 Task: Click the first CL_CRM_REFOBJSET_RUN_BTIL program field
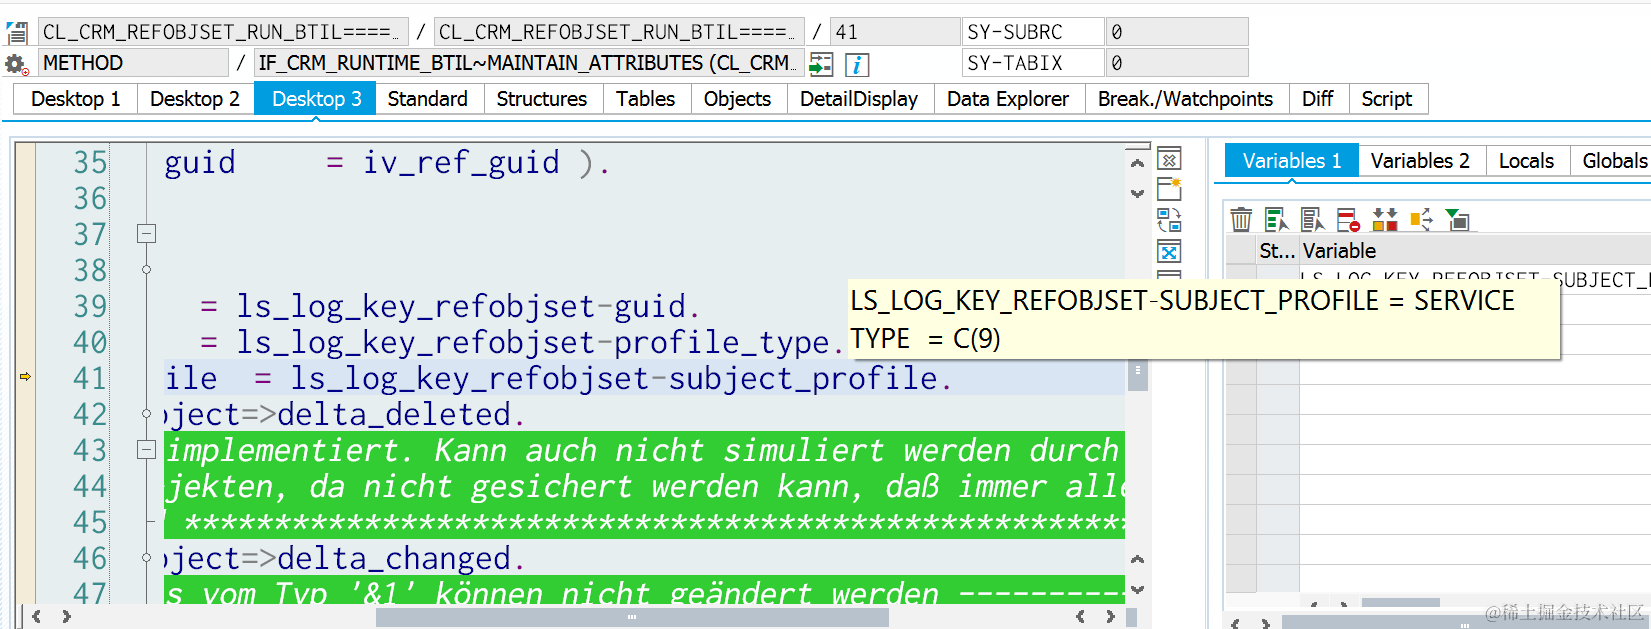(223, 32)
